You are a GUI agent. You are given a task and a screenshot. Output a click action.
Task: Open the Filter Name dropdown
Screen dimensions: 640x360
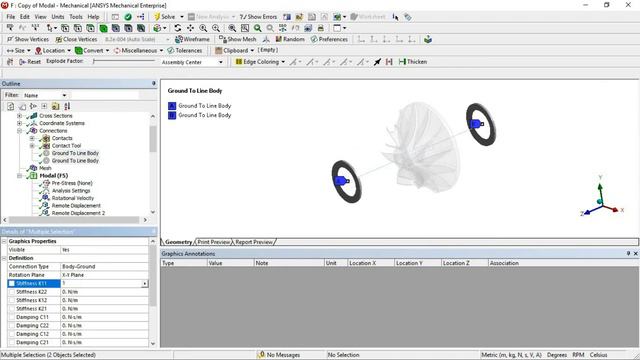[x=64, y=95]
